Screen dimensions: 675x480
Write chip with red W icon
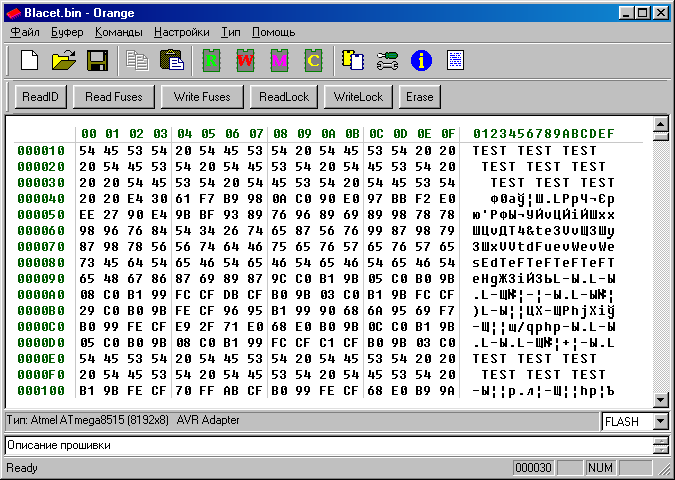[245, 60]
